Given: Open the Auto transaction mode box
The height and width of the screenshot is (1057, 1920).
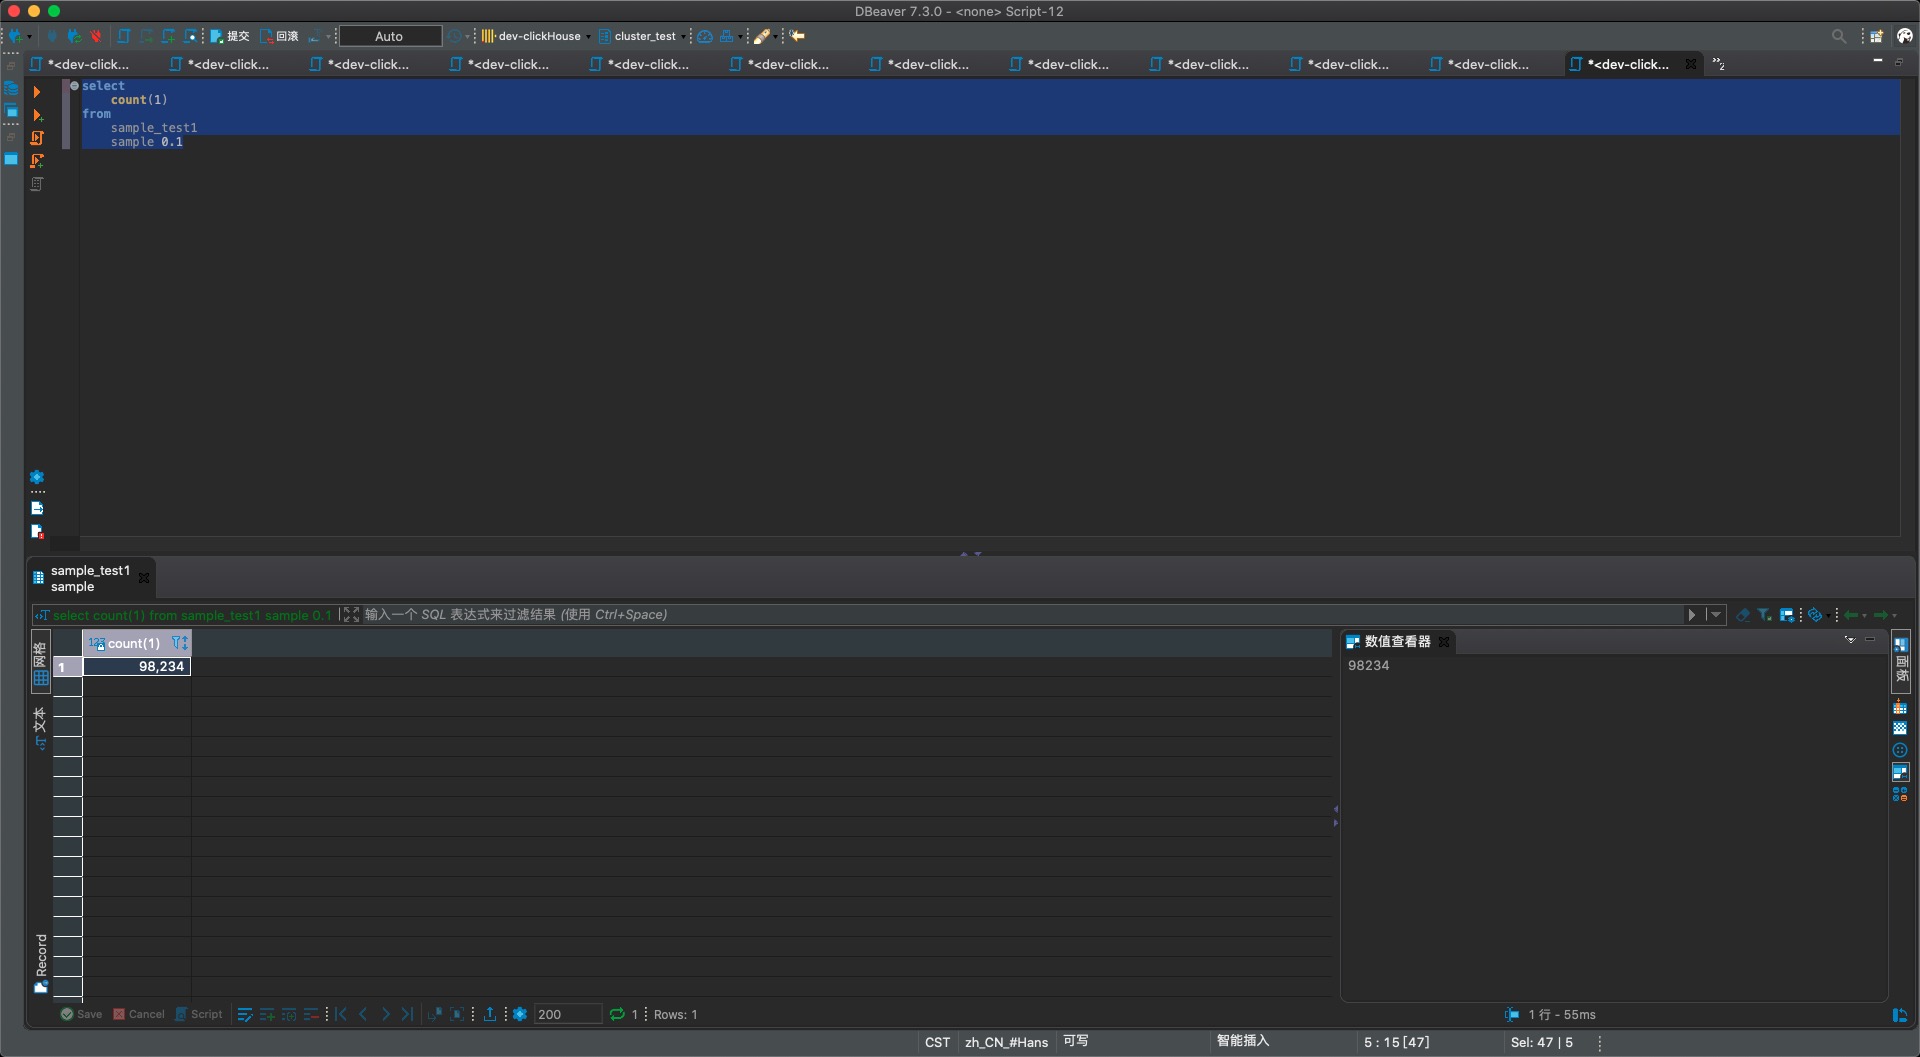Looking at the screenshot, I should tap(390, 36).
